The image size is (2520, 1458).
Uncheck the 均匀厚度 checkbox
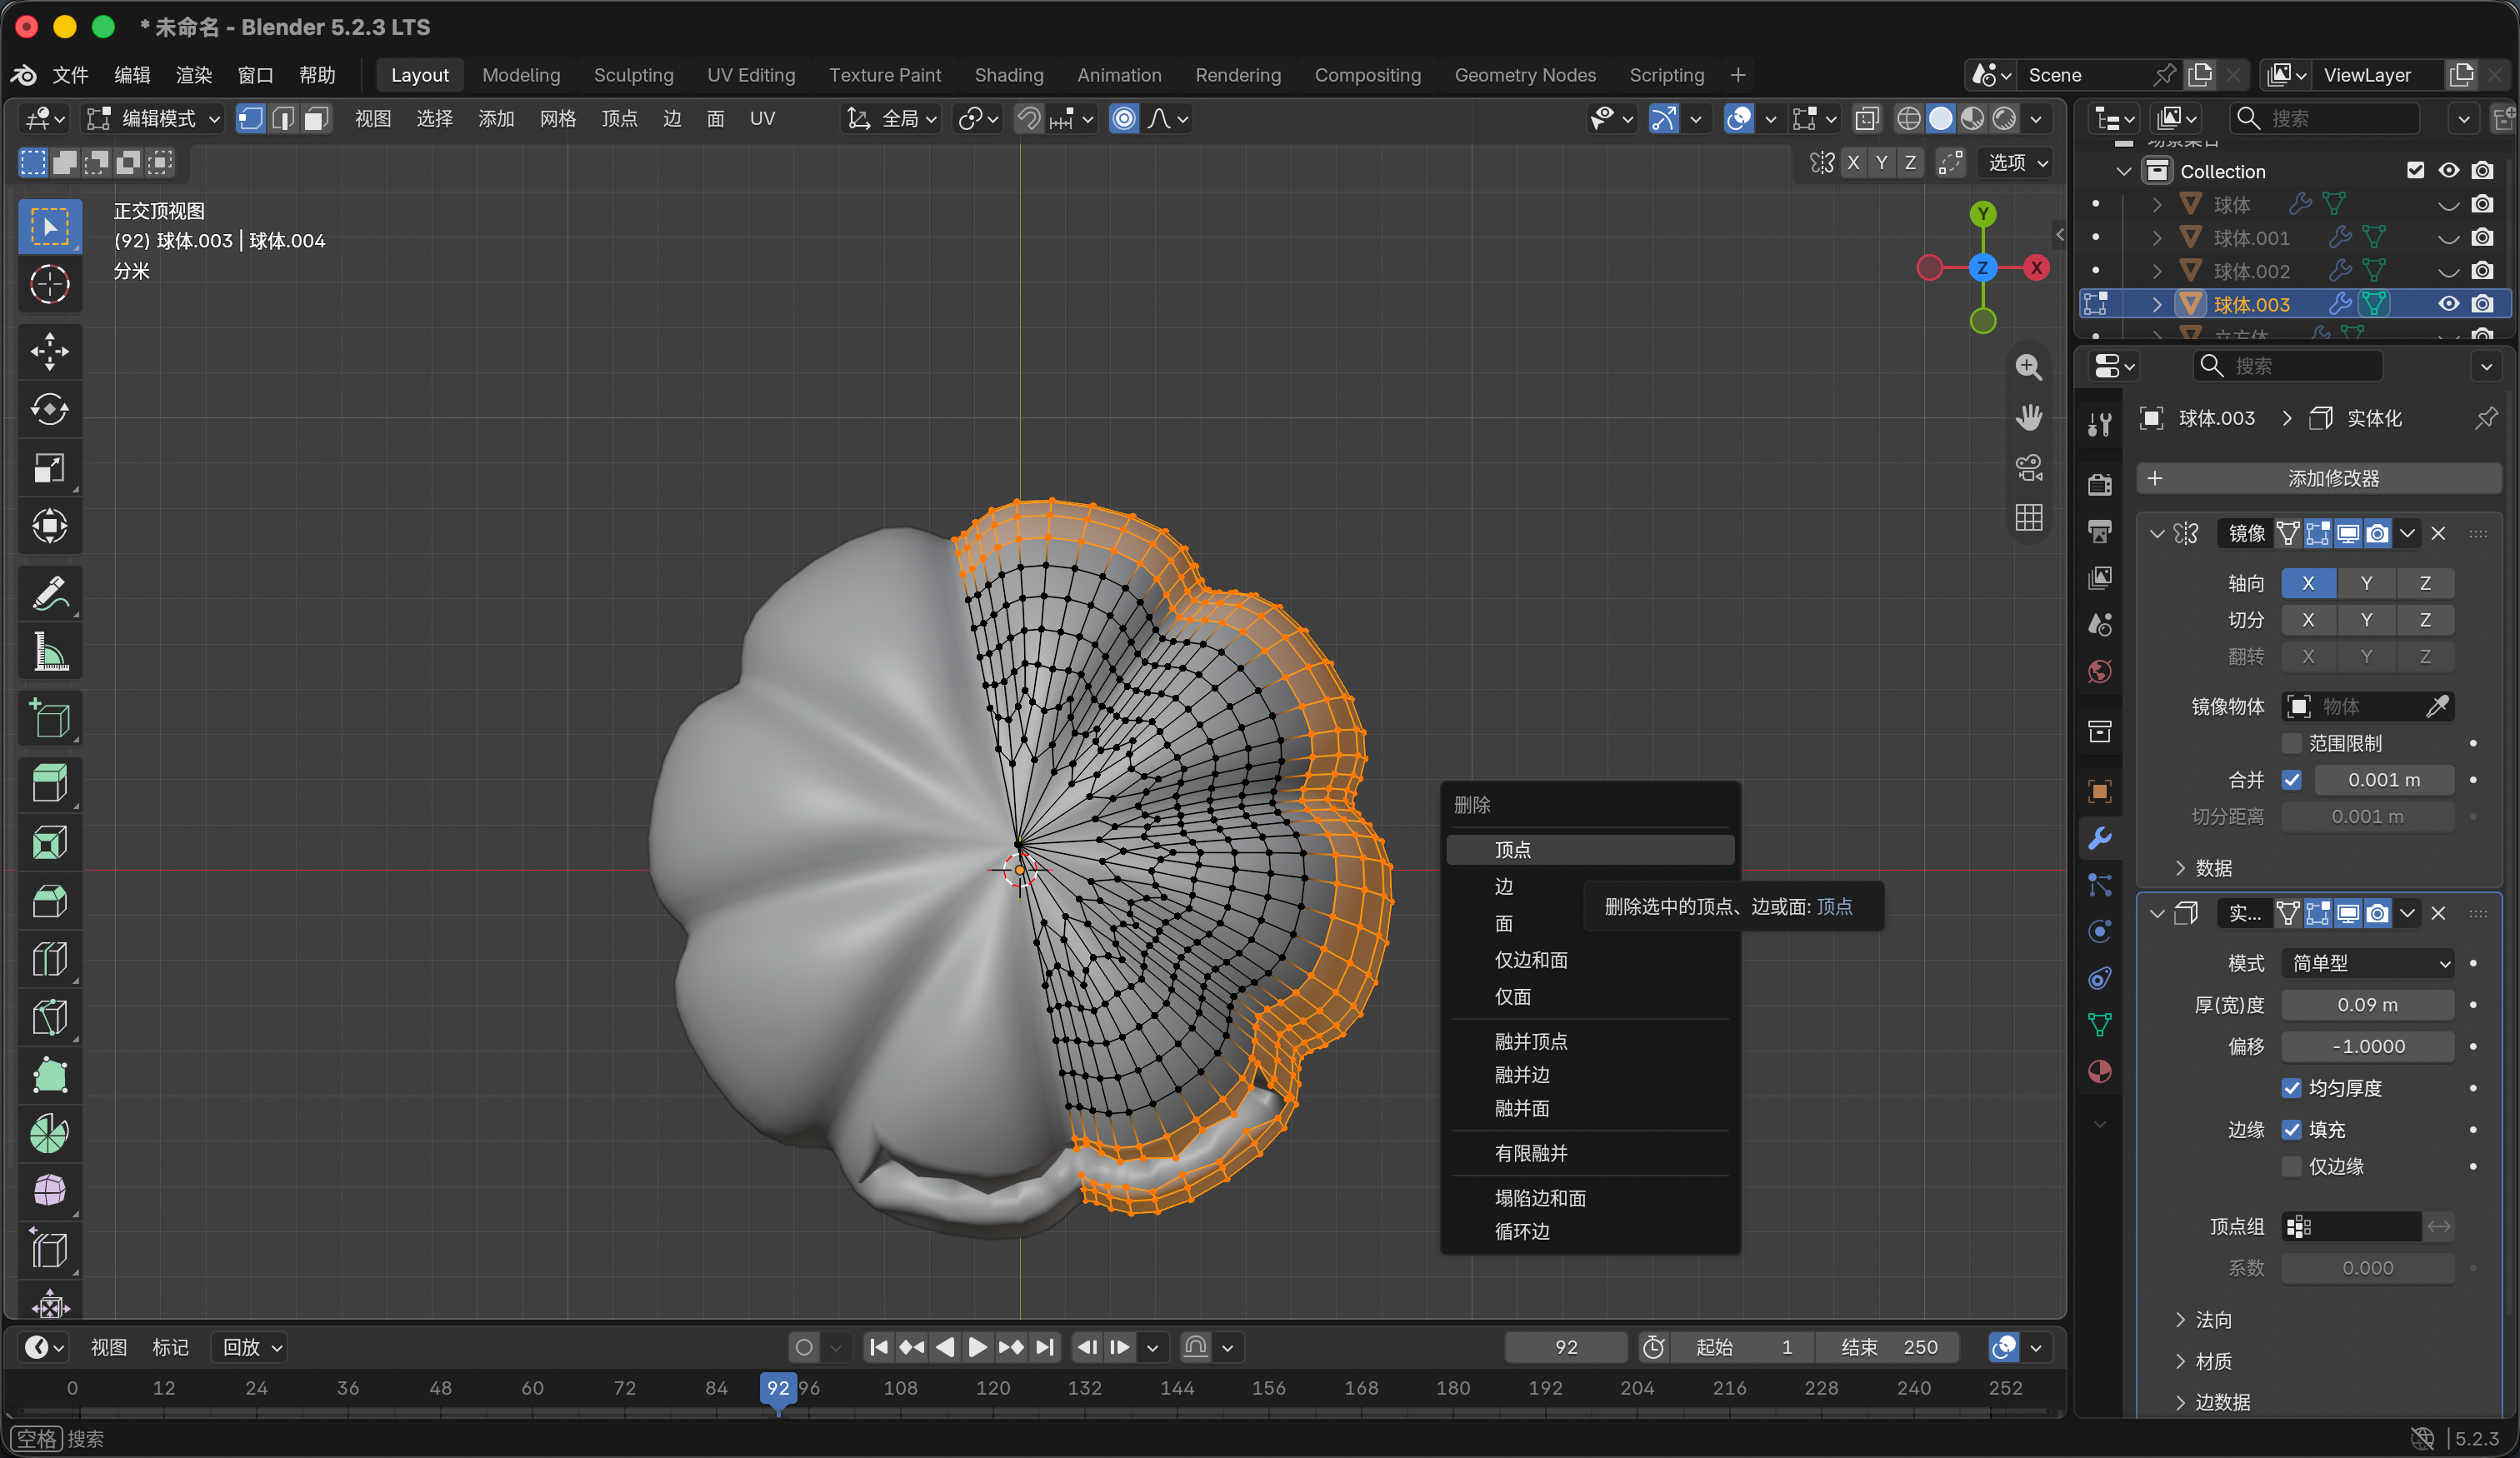pyautogui.click(x=2292, y=1088)
